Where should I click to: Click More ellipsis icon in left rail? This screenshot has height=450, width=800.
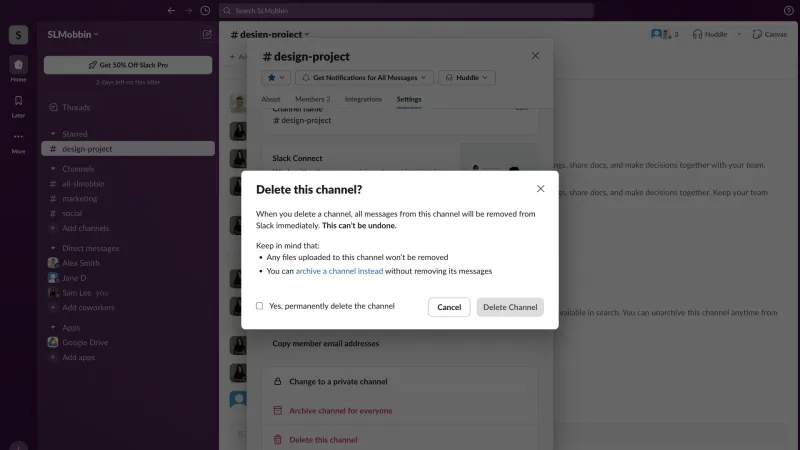[18, 136]
